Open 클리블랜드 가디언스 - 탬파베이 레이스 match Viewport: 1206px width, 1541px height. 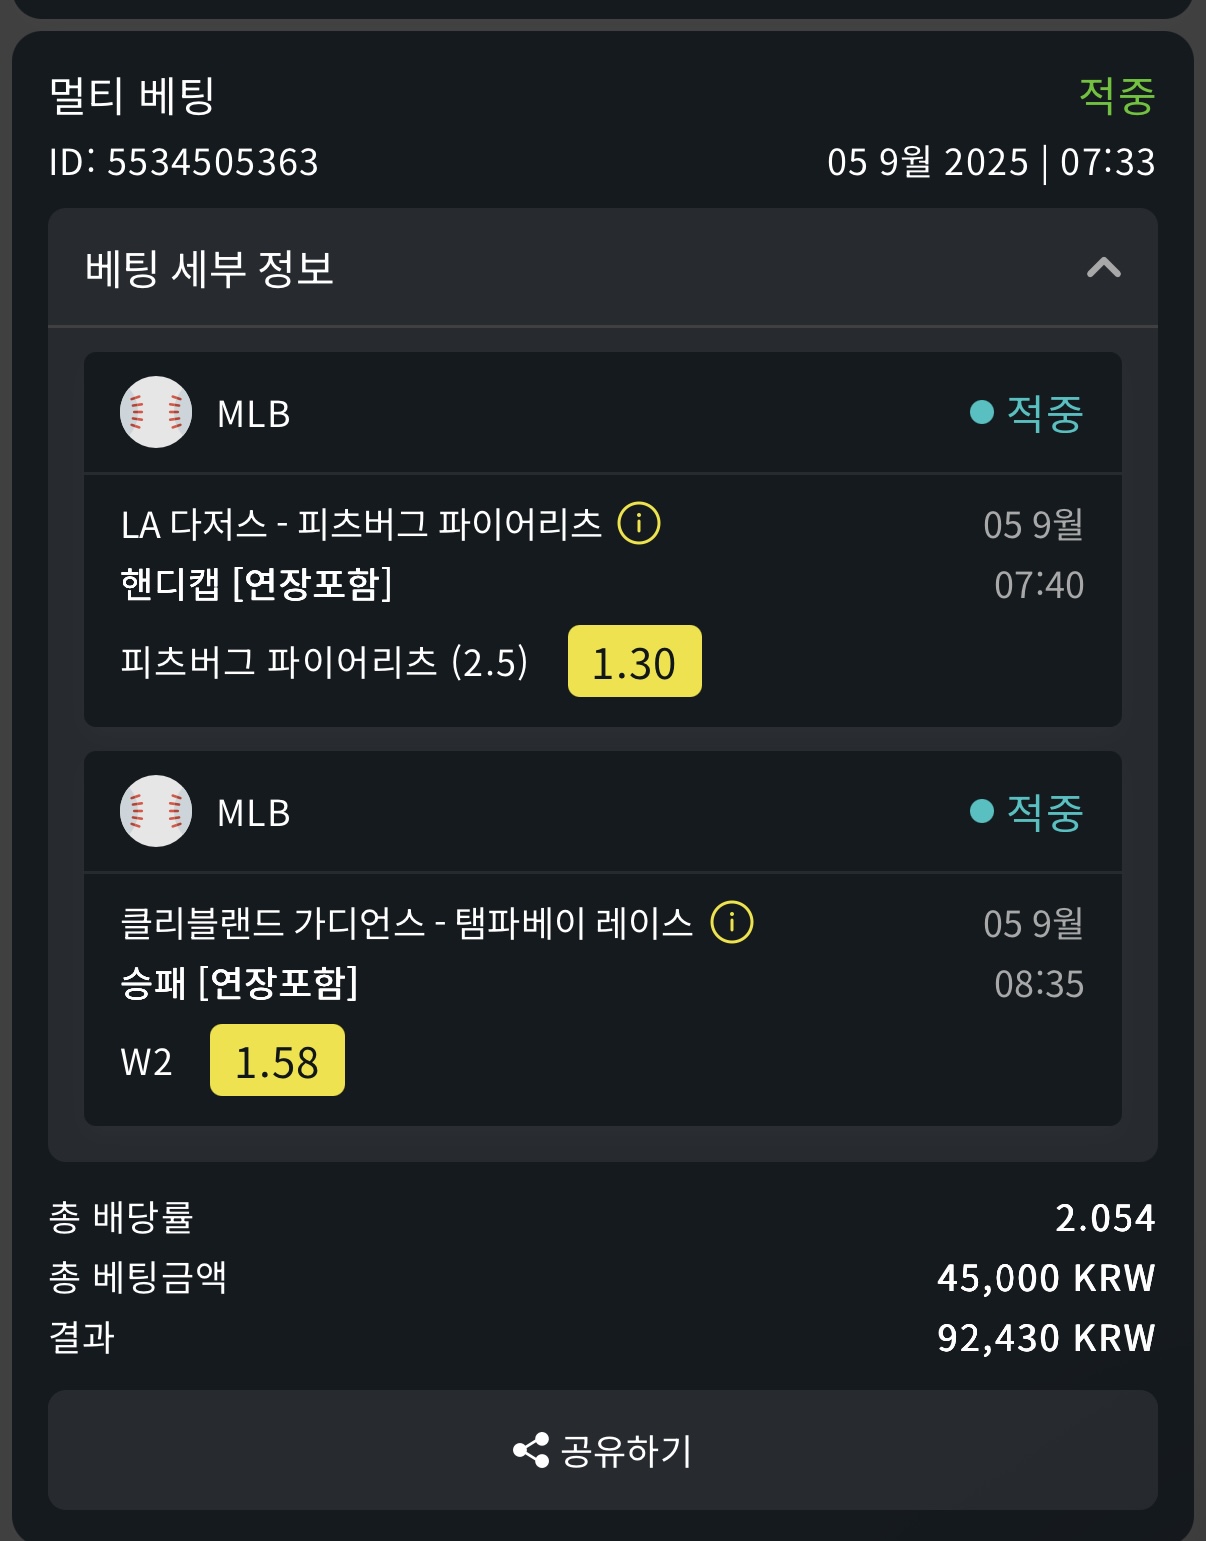point(407,923)
